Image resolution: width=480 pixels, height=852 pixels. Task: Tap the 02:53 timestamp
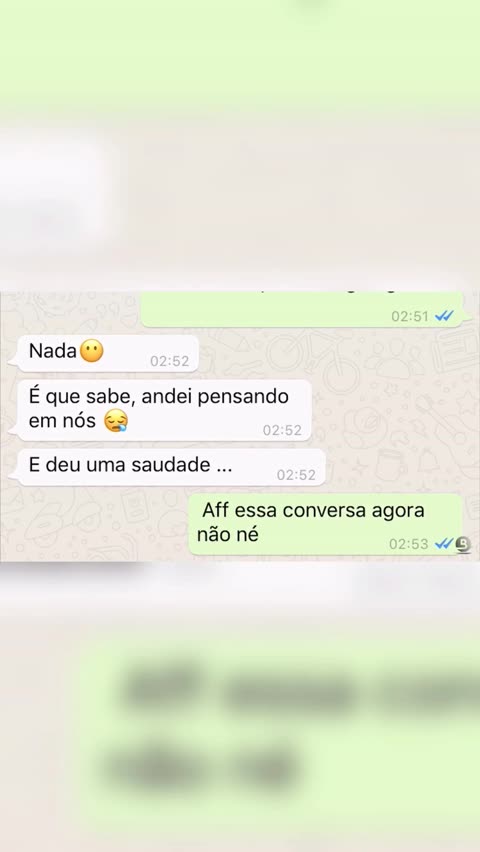(x=409, y=544)
